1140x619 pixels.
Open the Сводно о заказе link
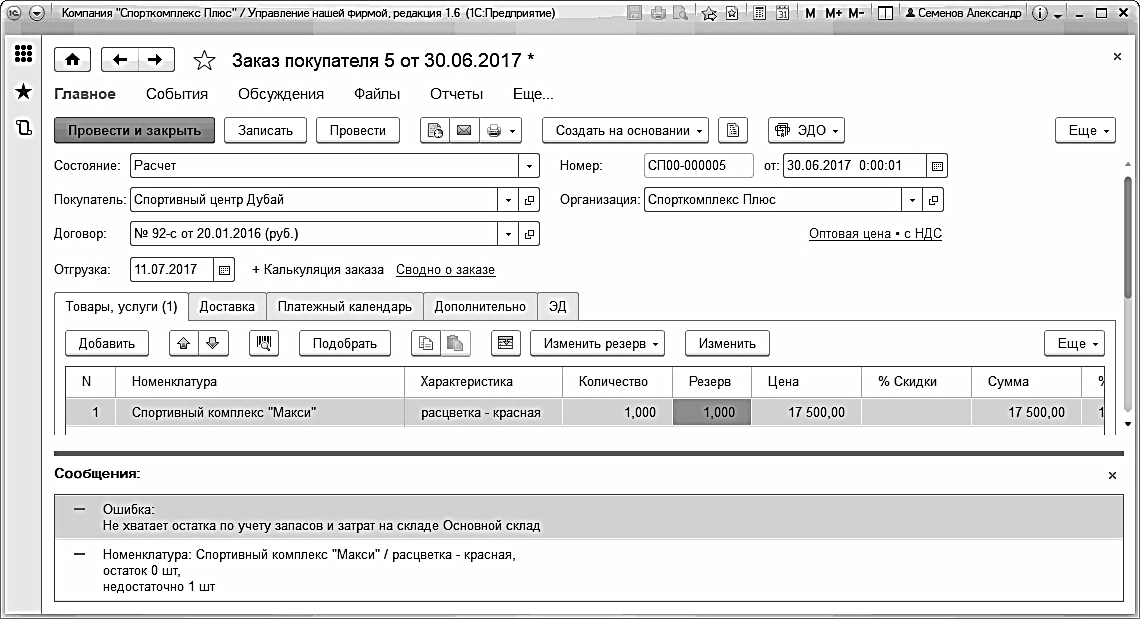click(x=445, y=270)
